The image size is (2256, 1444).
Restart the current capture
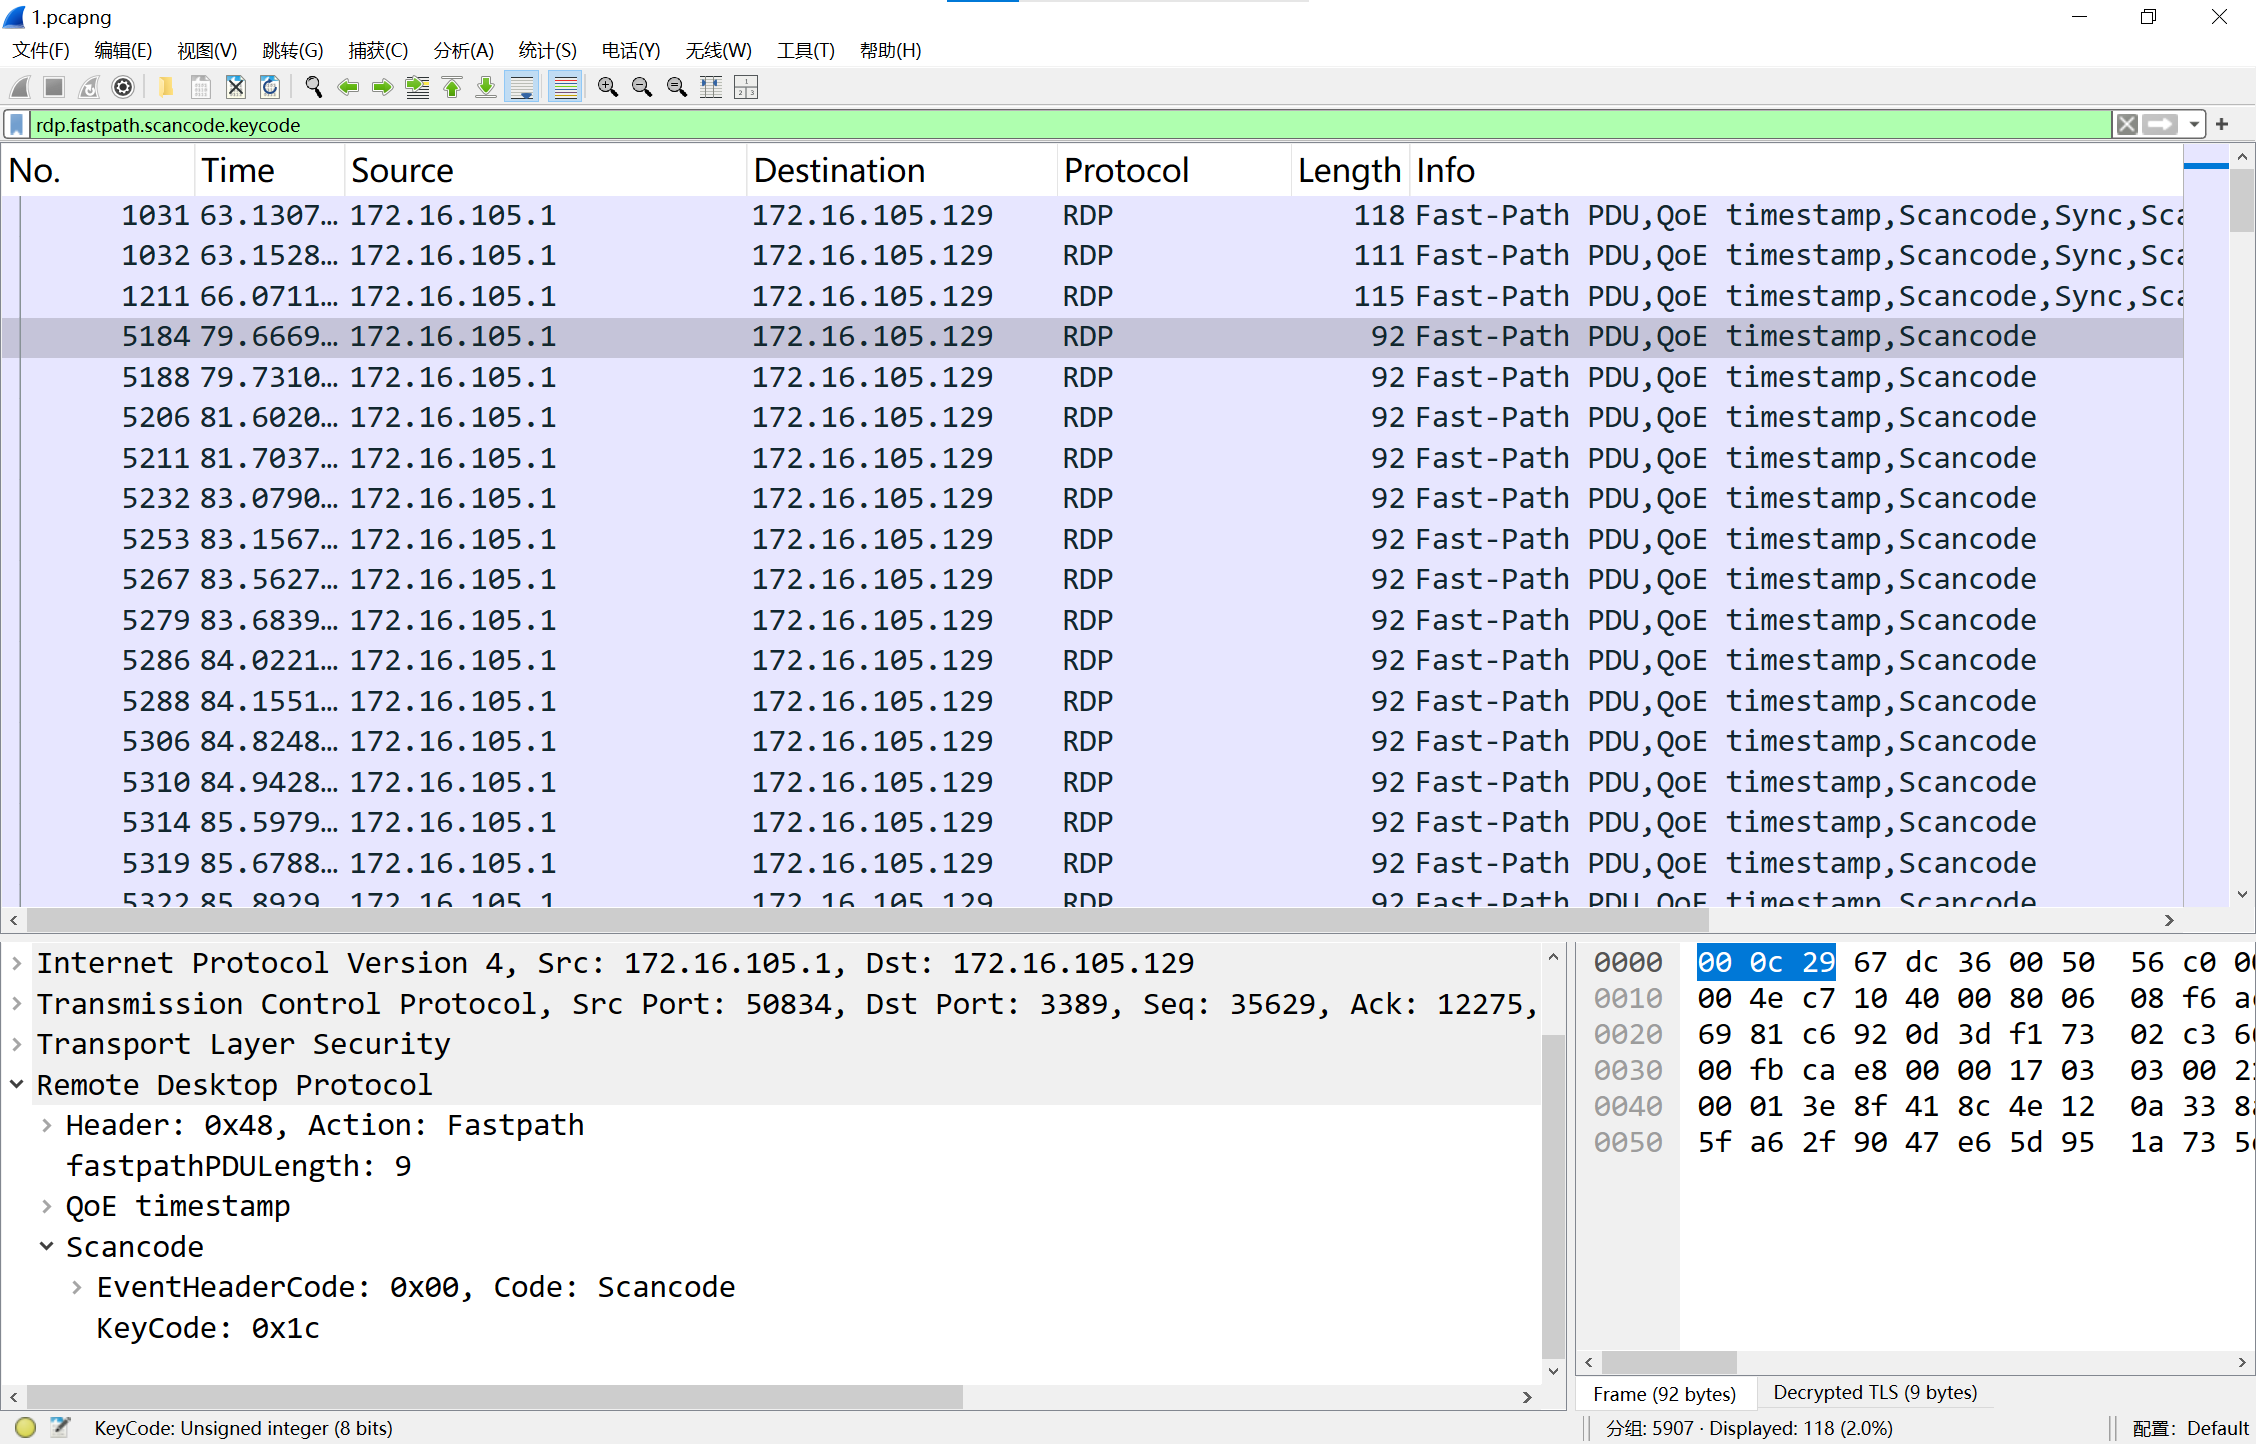89,88
